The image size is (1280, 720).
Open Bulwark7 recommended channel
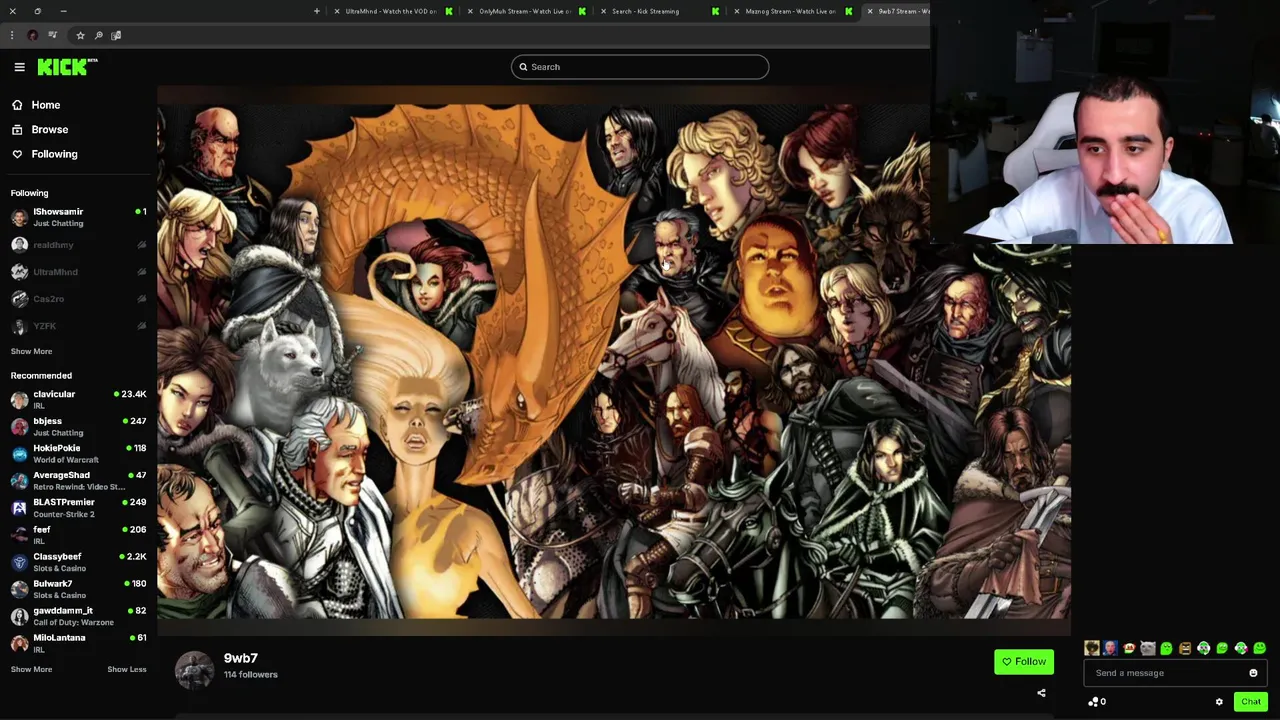[78, 588]
